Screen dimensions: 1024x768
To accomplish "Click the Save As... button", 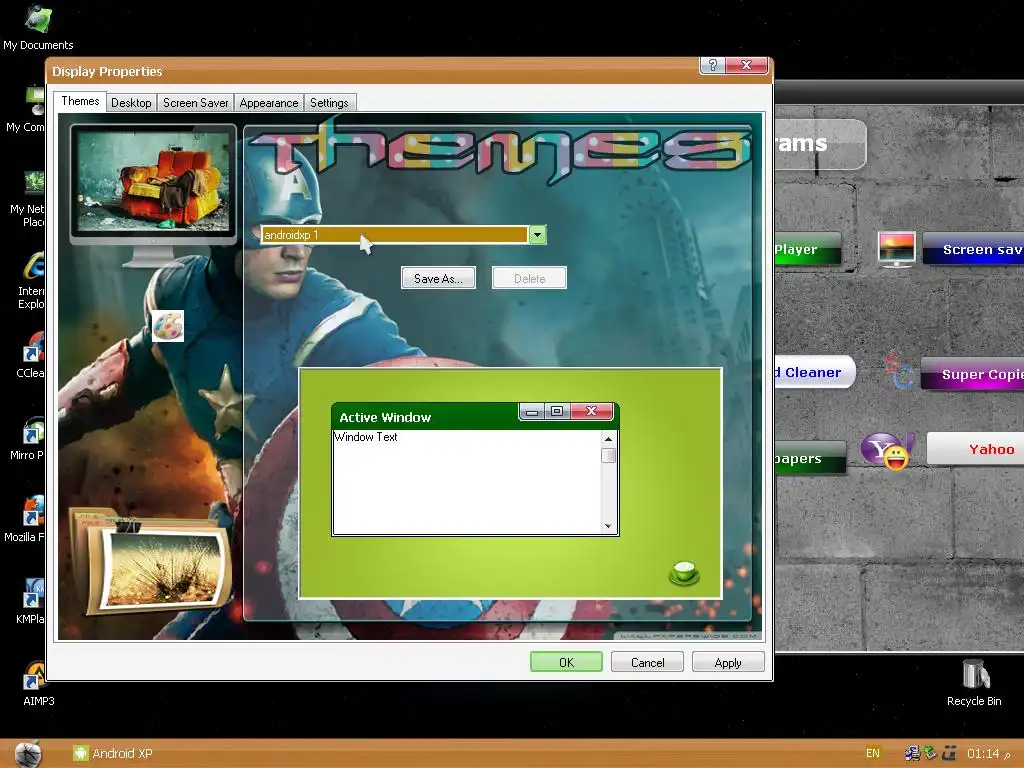I will [438, 278].
